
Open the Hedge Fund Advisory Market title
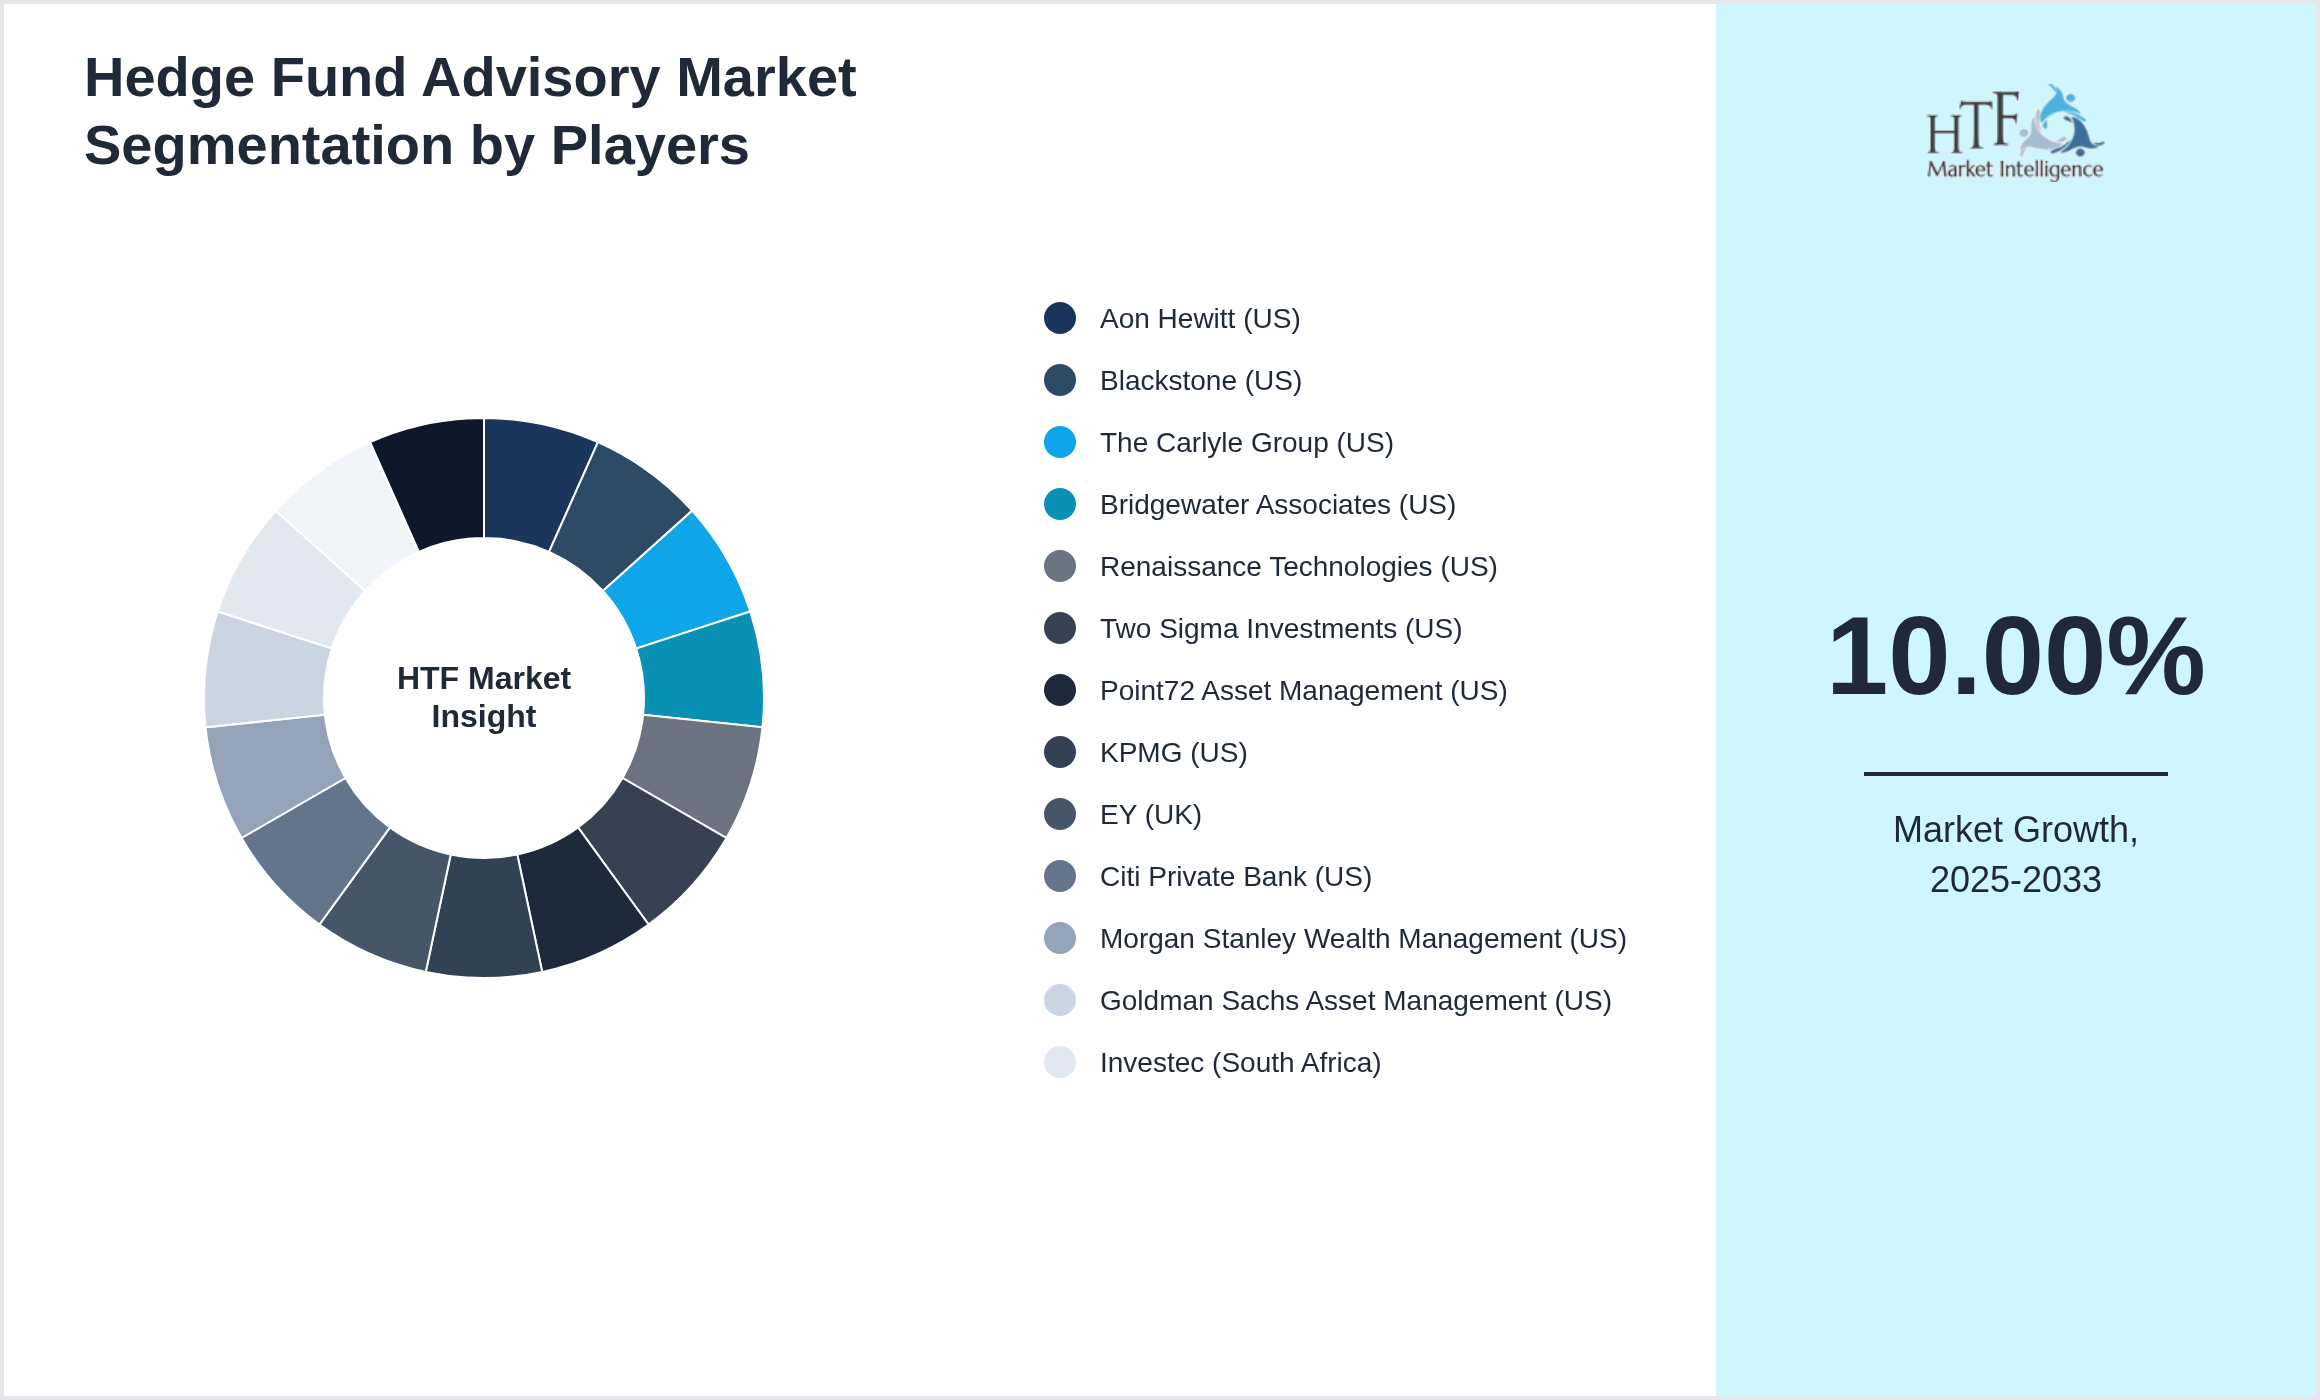click(470, 110)
